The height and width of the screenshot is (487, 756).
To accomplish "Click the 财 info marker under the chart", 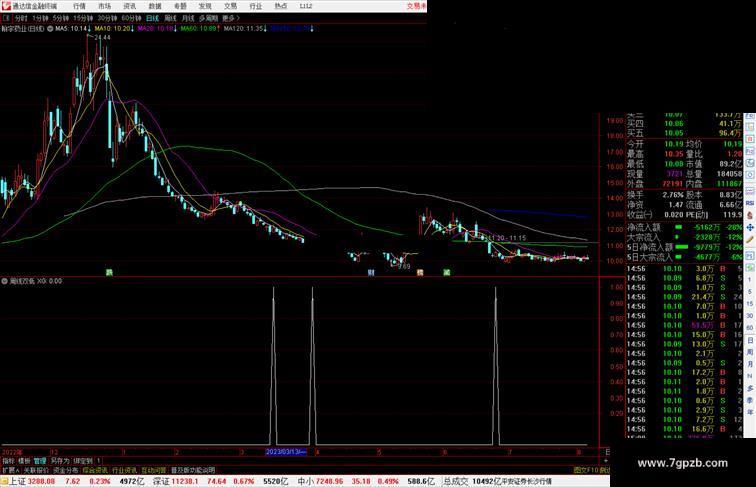I will pyautogui.click(x=371, y=272).
